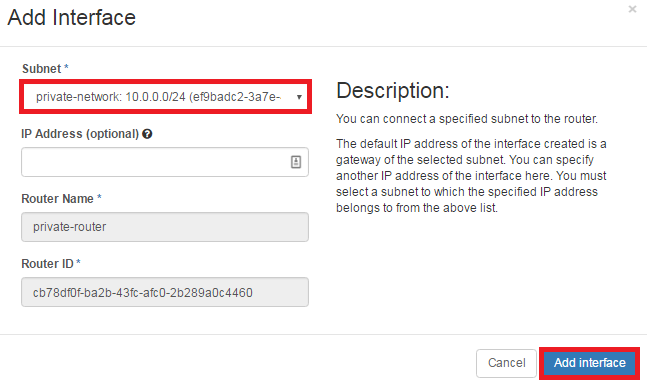
Task: Select the Router ID field with cb78df0f value
Action: click(x=165, y=292)
